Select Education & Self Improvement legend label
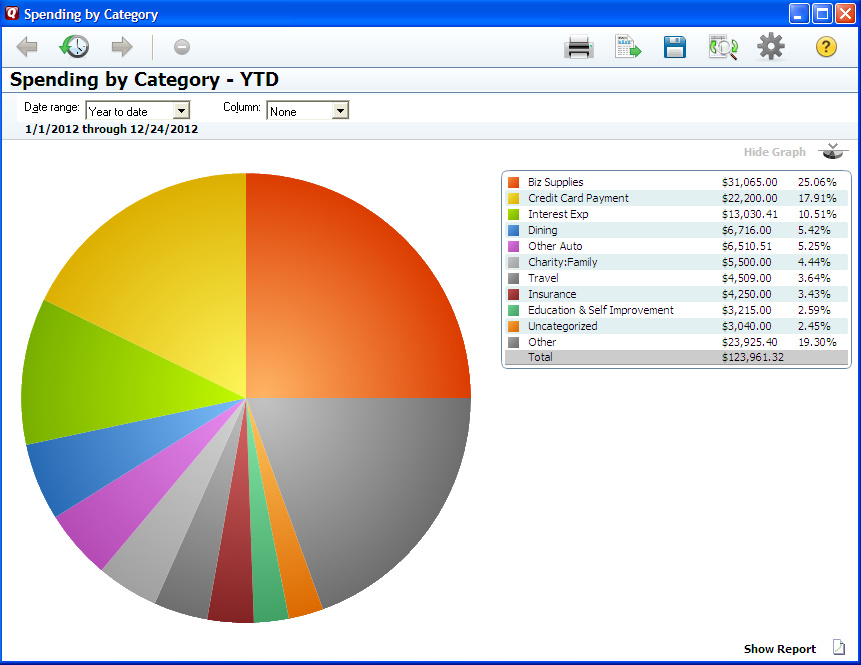Screen dimensions: 861x665 click(601, 310)
